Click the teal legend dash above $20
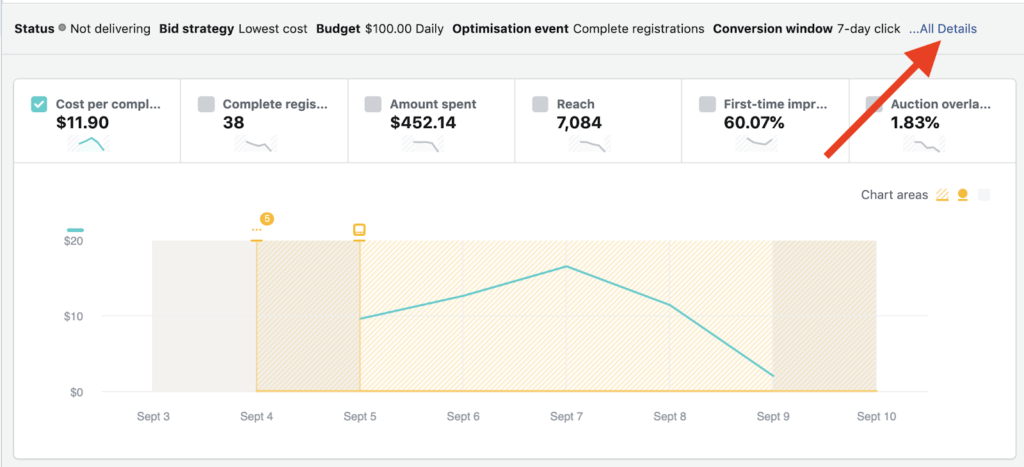Screen dimensions: 1024x467 [x=75, y=230]
